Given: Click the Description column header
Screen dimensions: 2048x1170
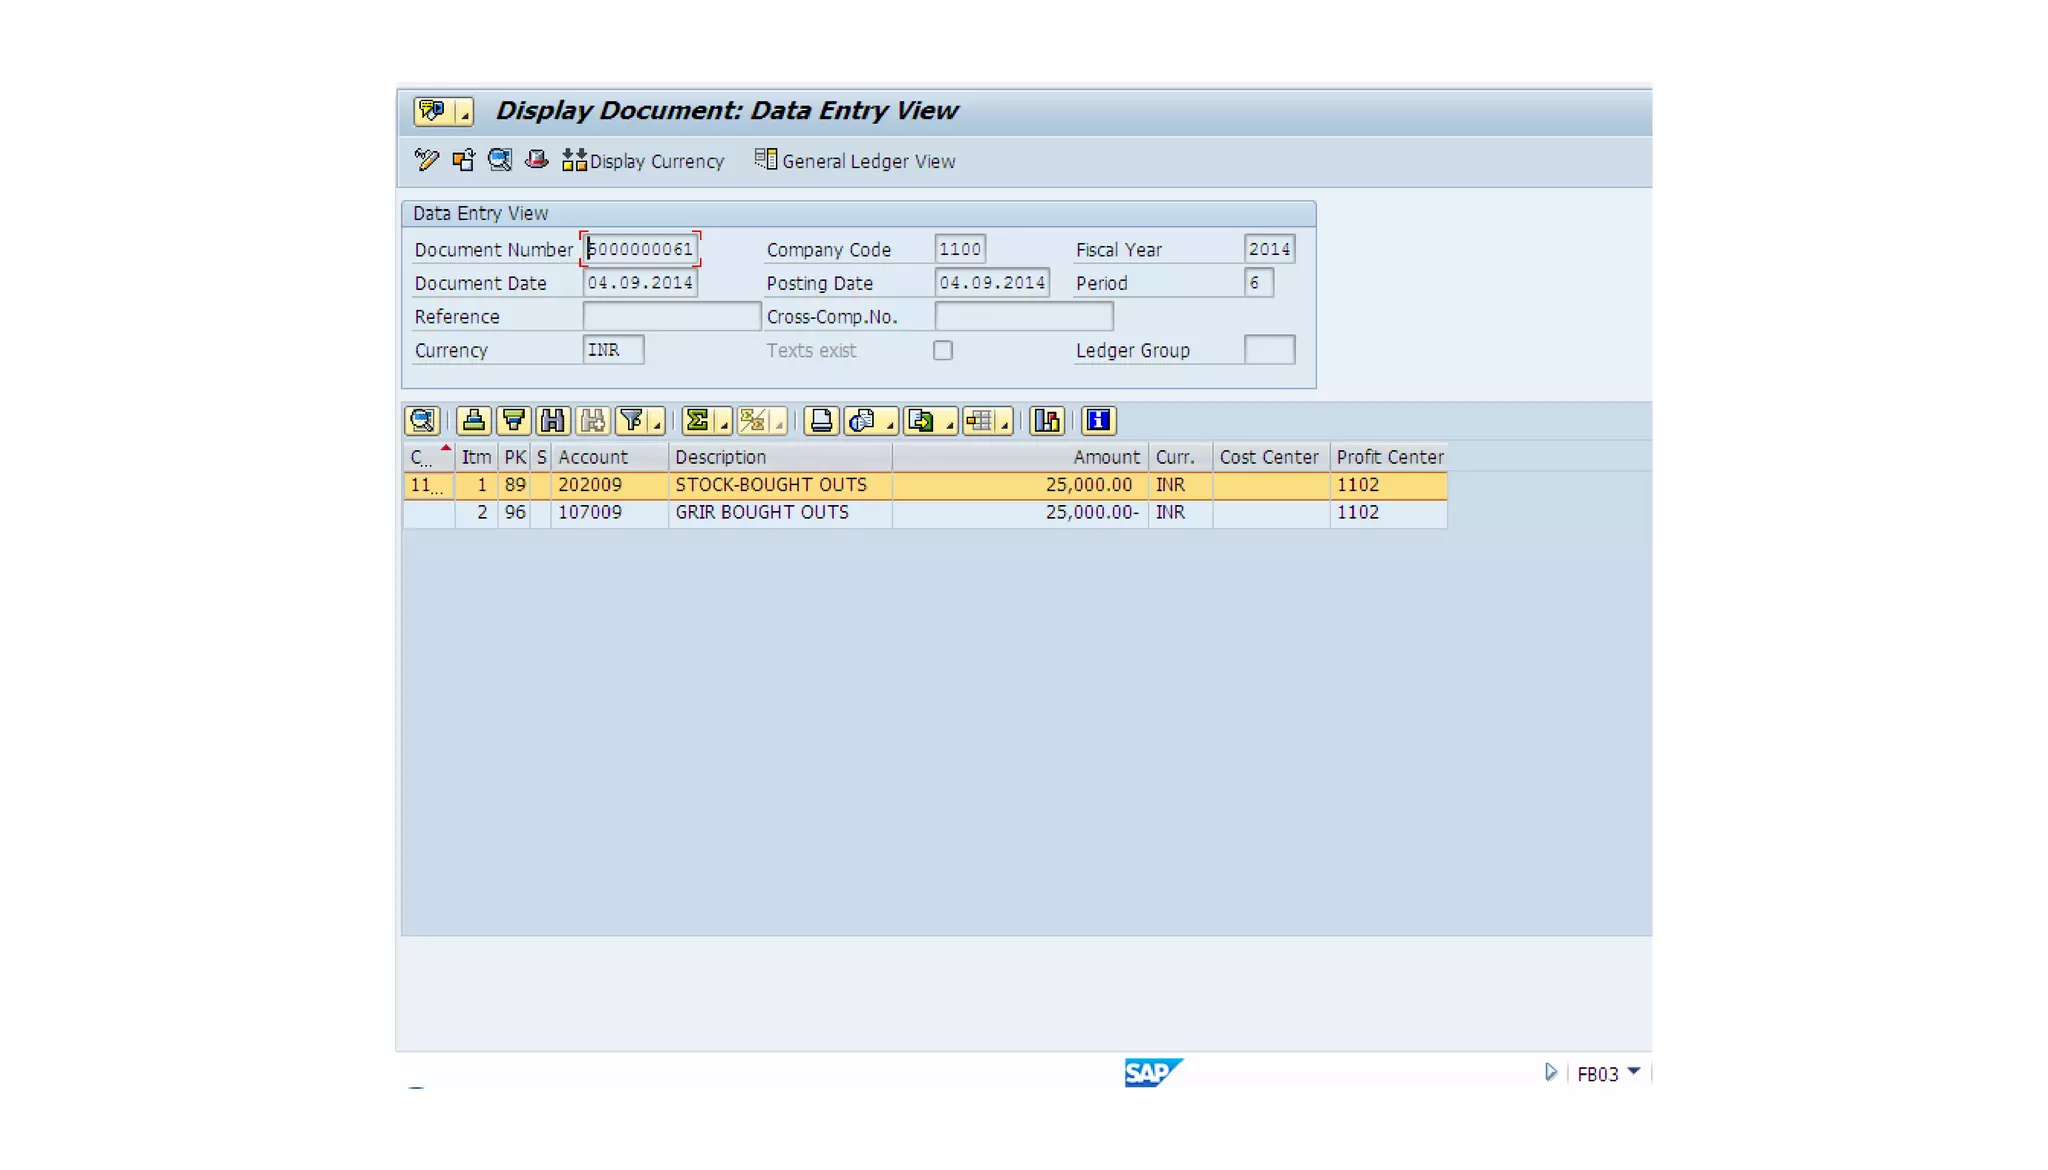Looking at the screenshot, I should coord(780,457).
